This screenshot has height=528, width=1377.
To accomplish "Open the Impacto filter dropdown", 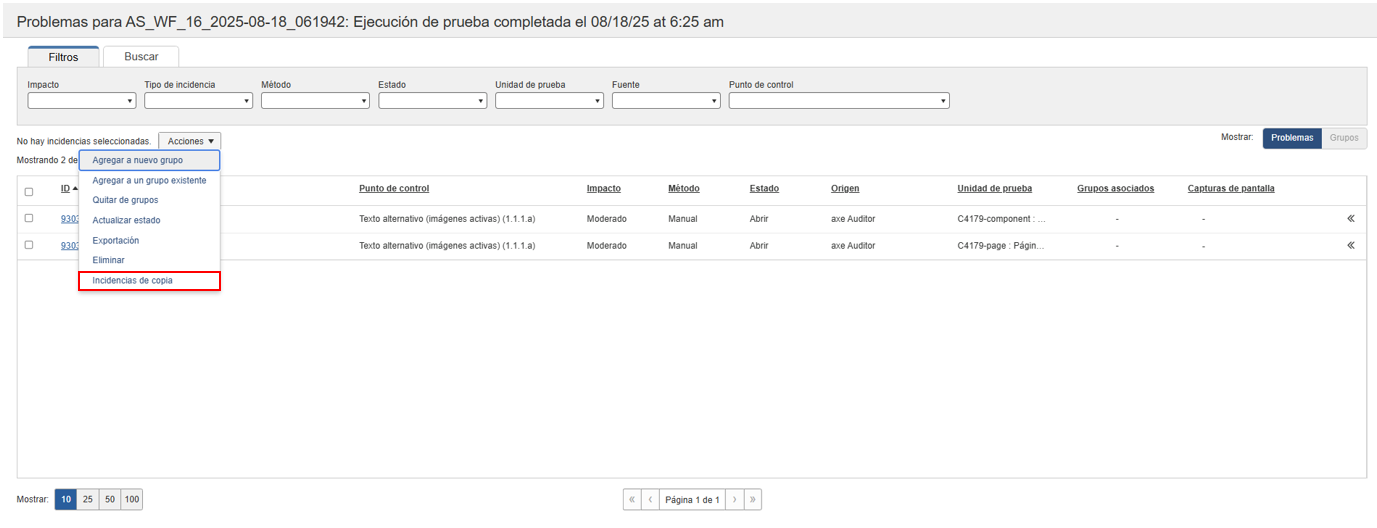I will click(81, 101).
